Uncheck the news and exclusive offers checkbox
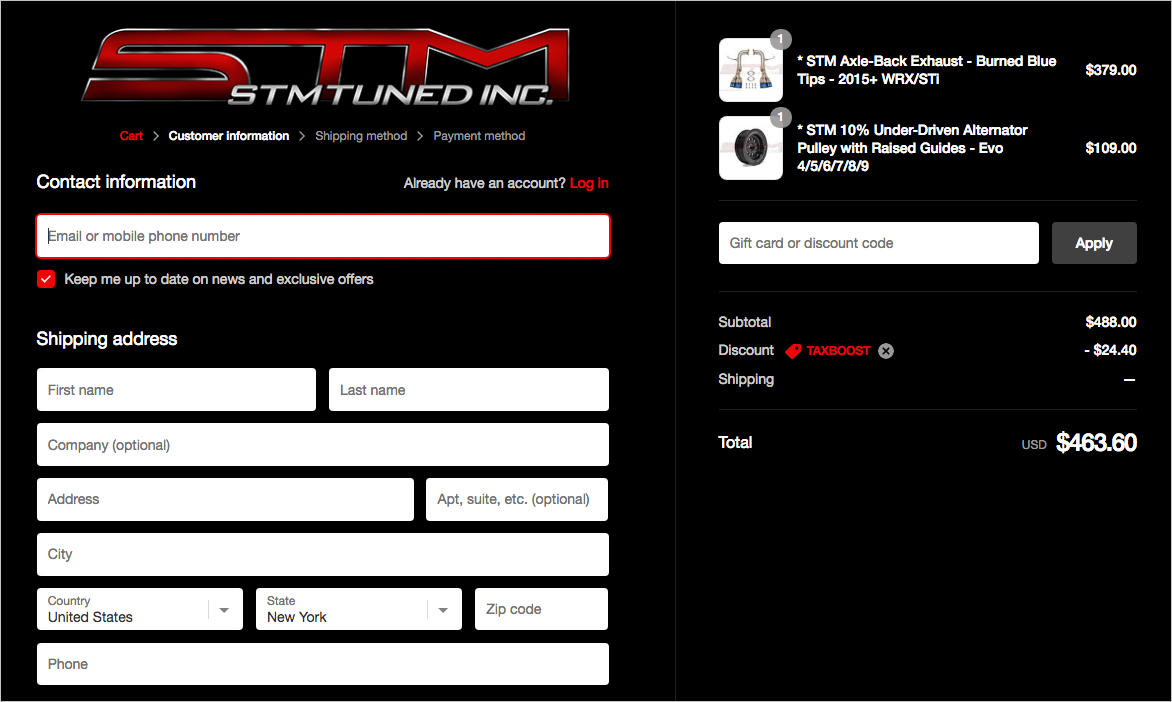This screenshot has width=1172, height=702. coord(46,280)
